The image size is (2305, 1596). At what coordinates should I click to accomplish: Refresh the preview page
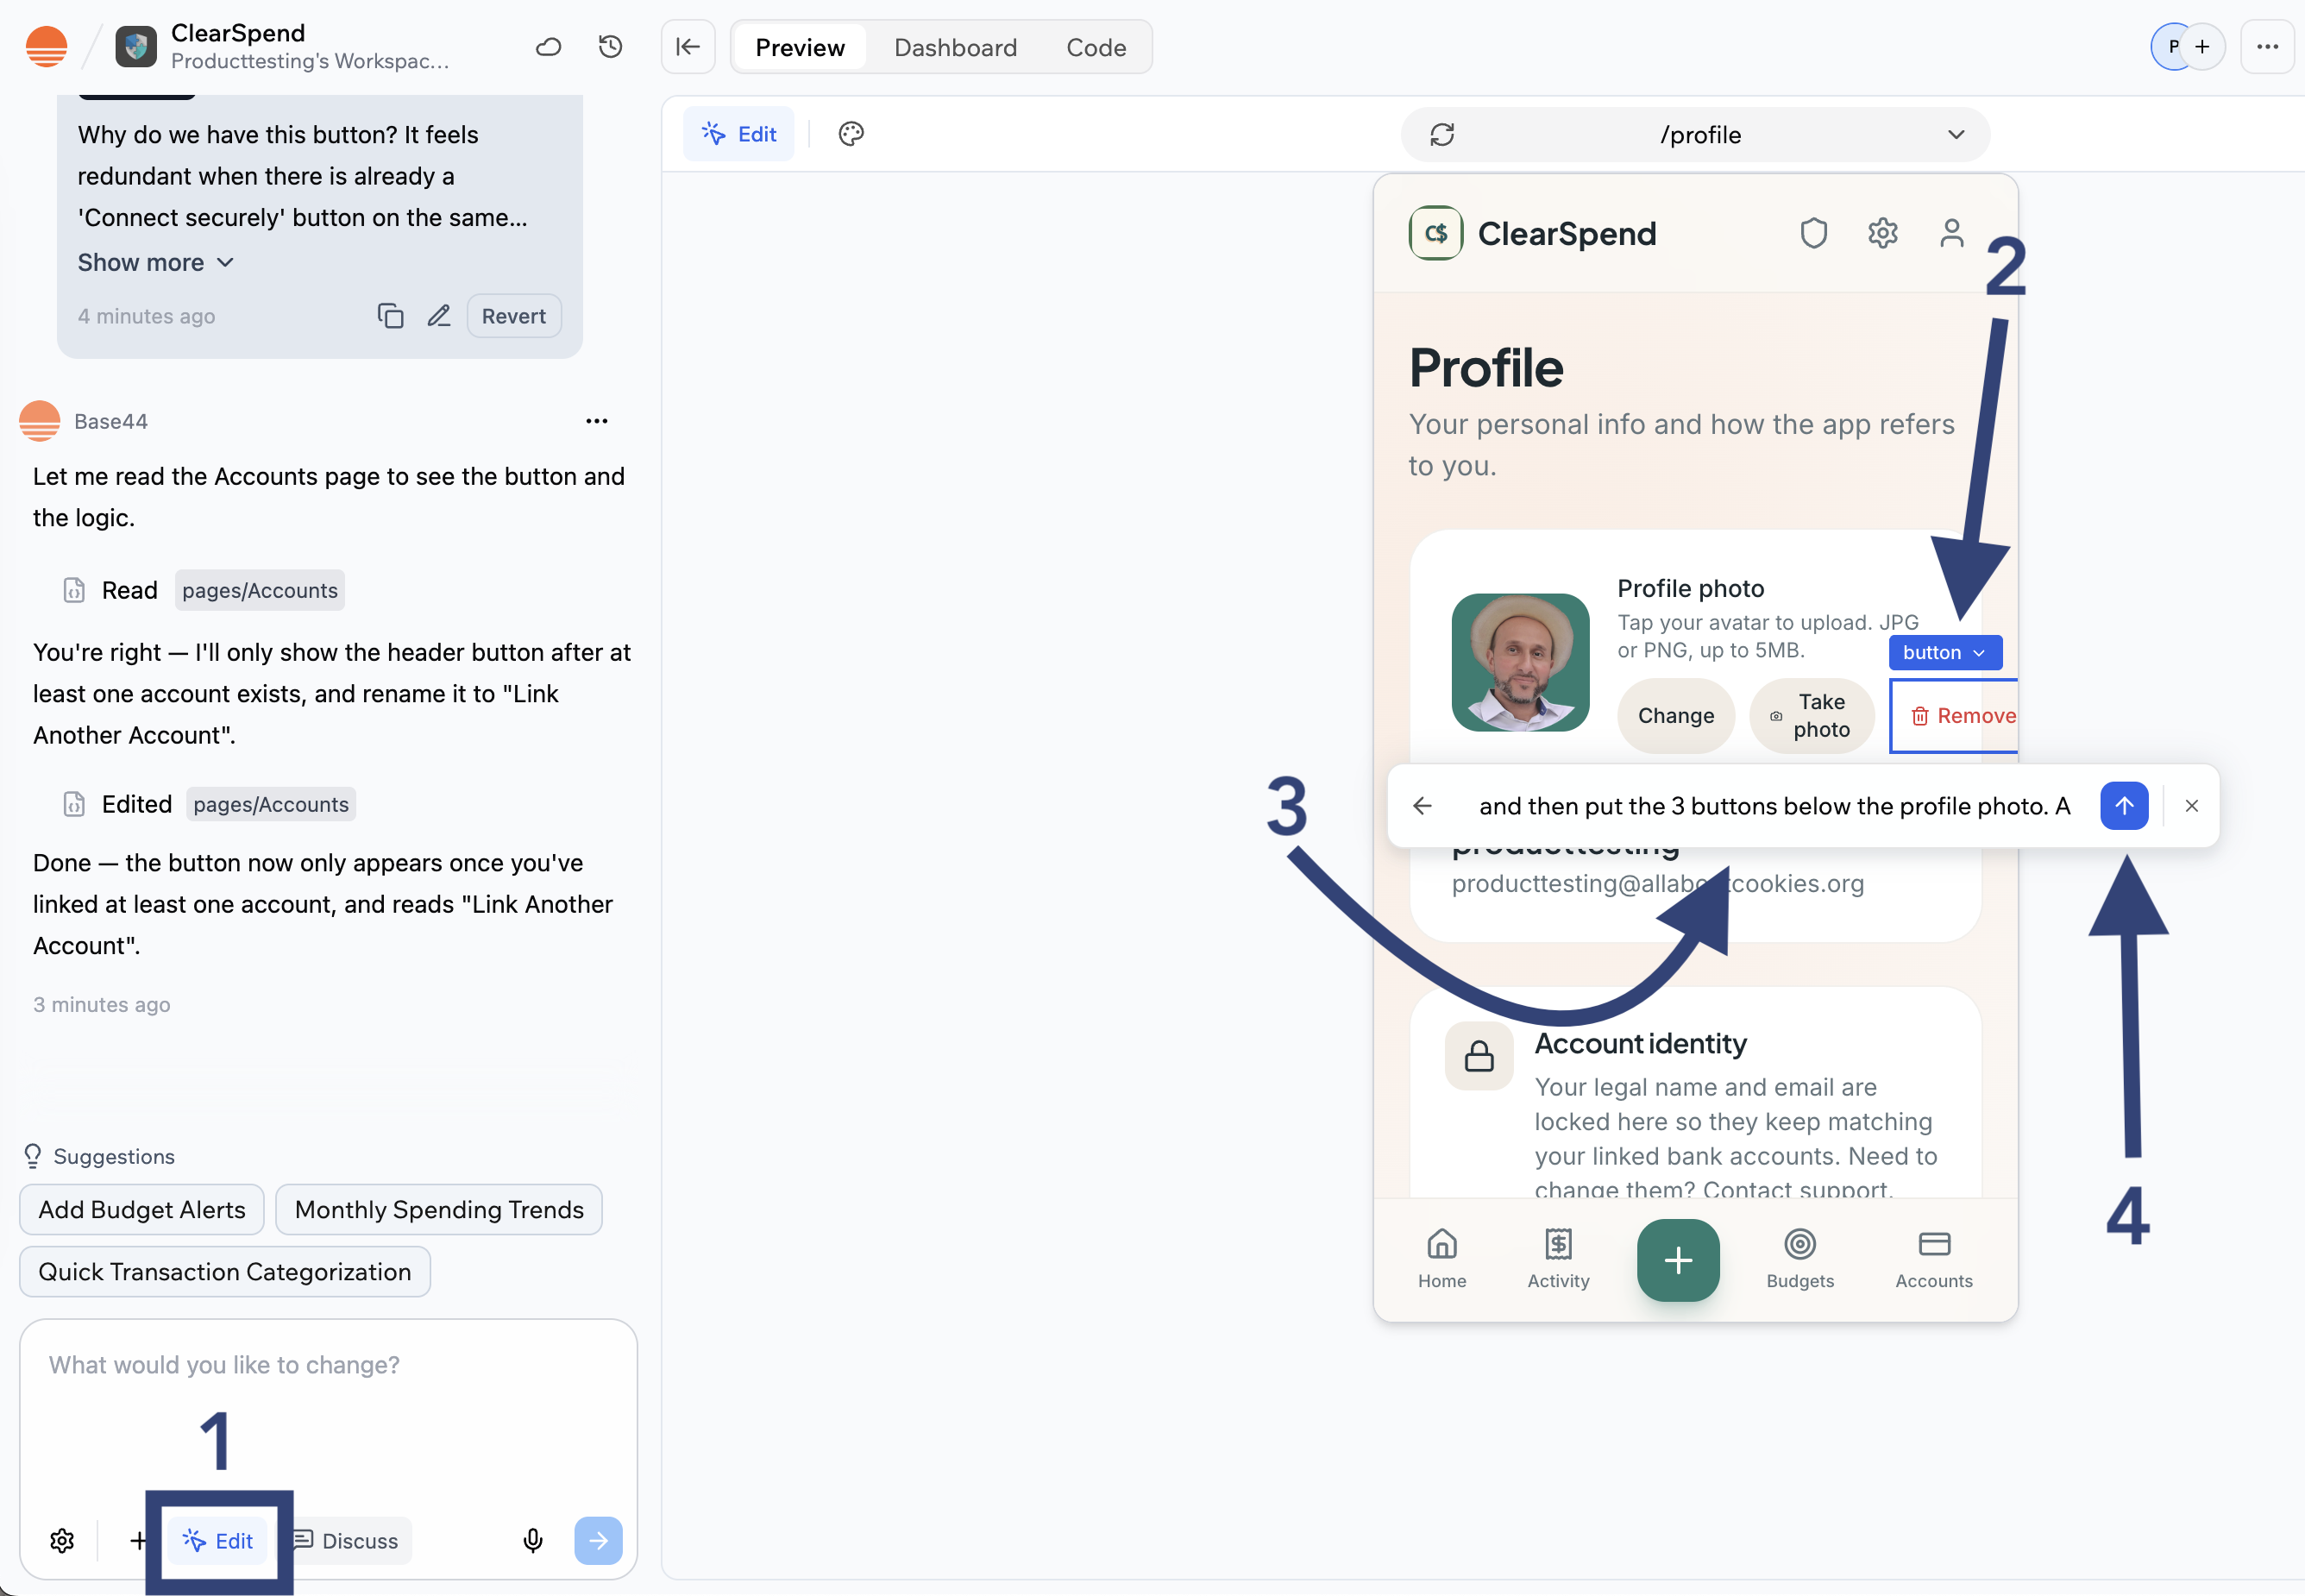1442,135
